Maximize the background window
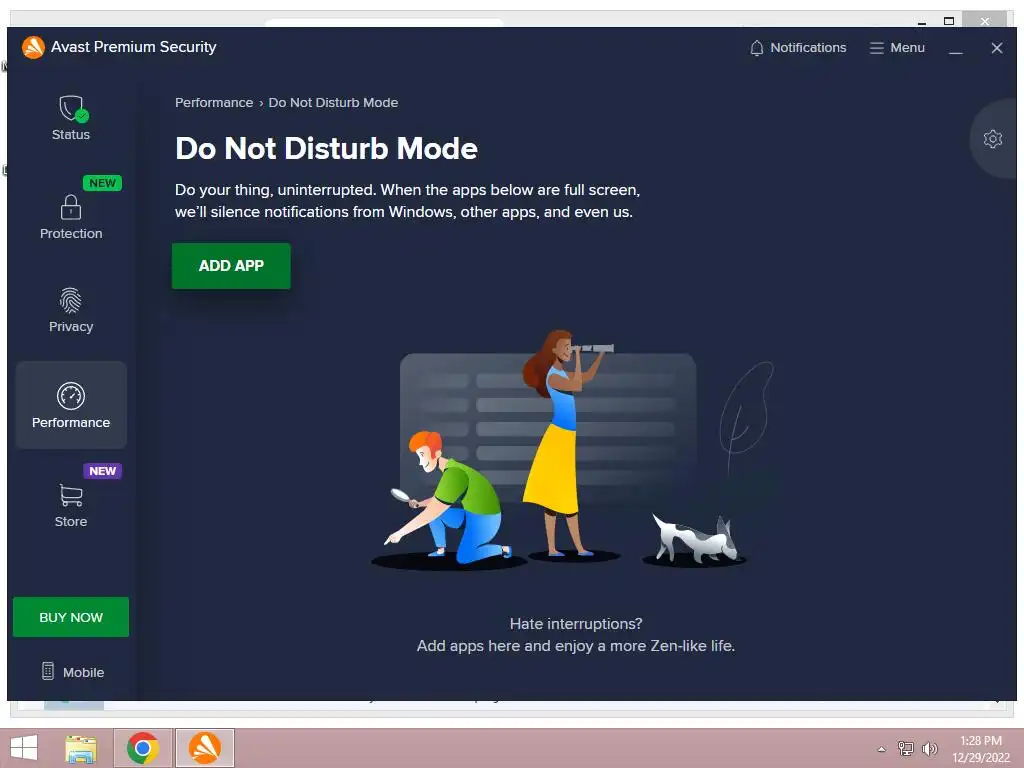 [x=949, y=21]
